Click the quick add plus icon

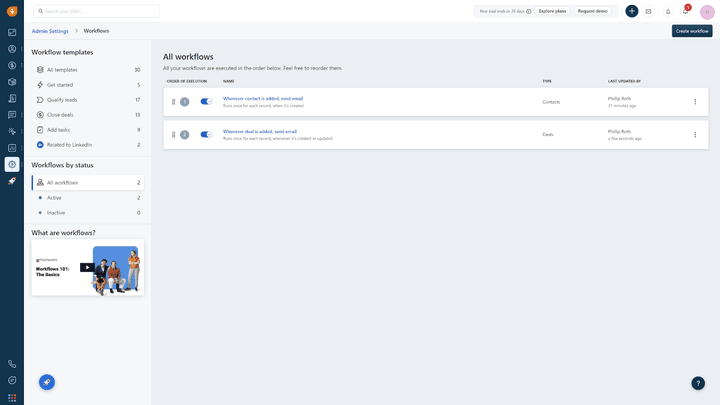click(632, 11)
